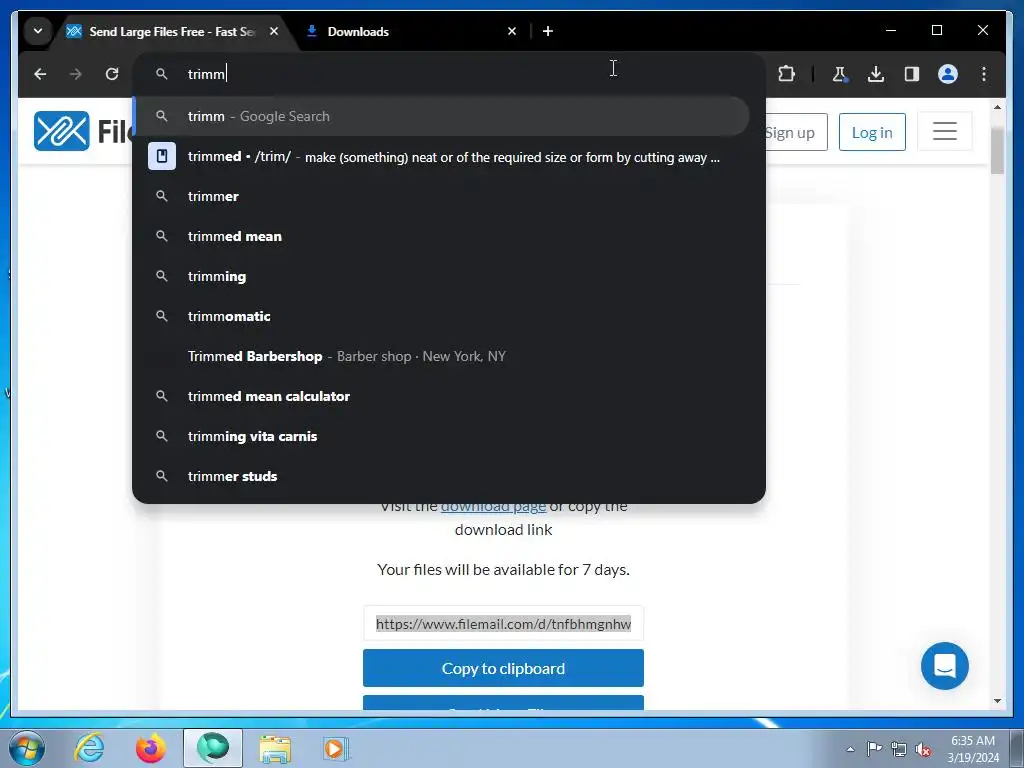Select the Trimmed Barbershop suggestion
The image size is (1024, 768).
click(441, 357)
